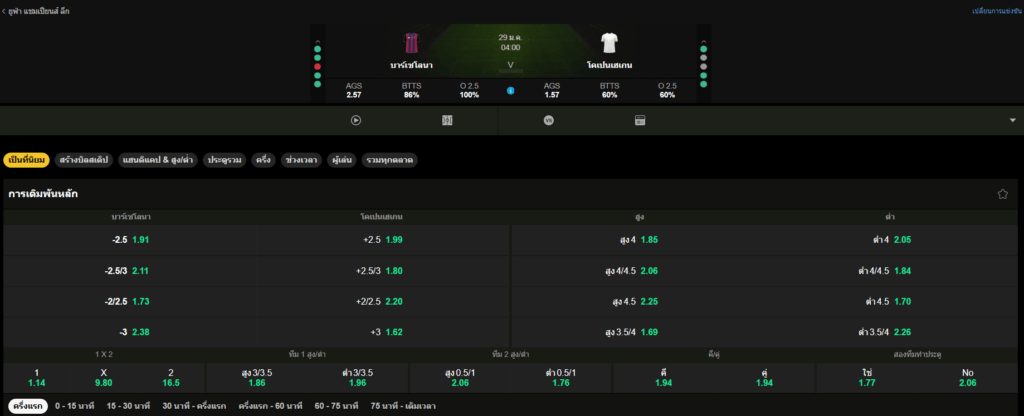The width and height of the screenshot is (1024, 416).
Task: Open the VS head-to-head icon
Action: pyautogui.click(x=549, y=120)
